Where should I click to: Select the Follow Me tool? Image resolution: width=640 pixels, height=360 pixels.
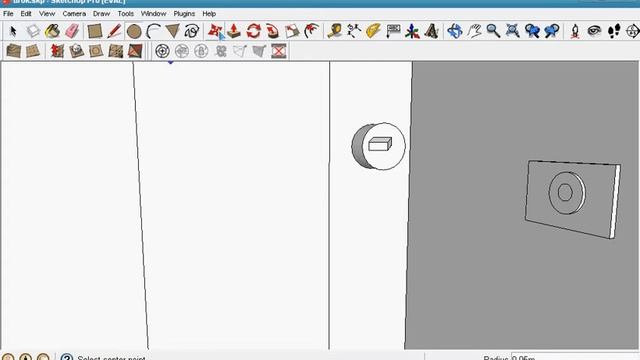point(273,31)
